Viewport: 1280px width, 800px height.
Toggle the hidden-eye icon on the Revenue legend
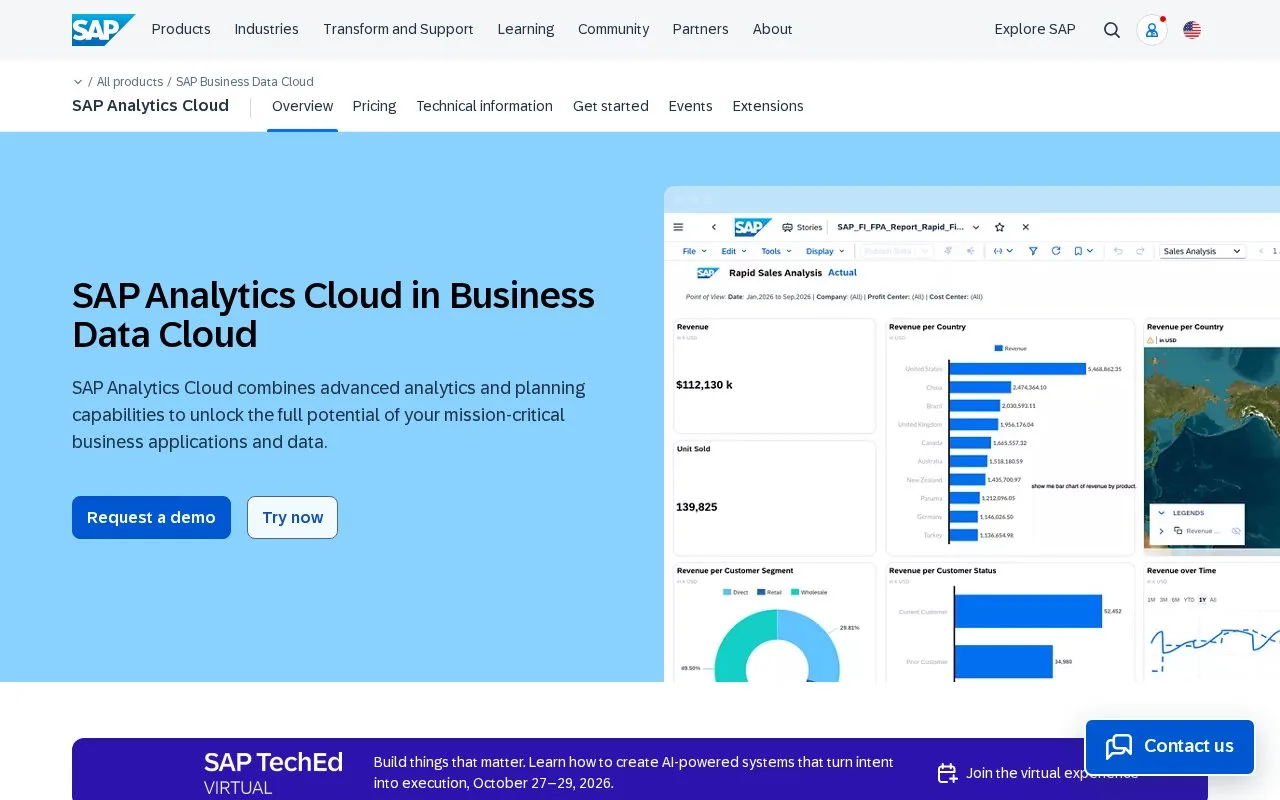(x=1236, y=531)
